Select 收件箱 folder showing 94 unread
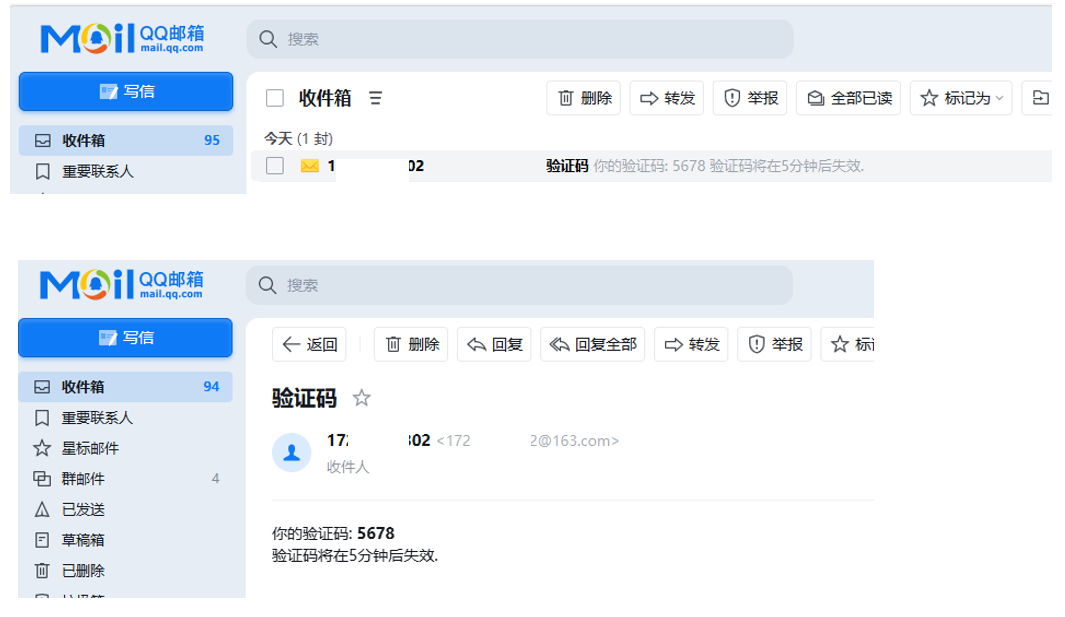 (126, 387)
